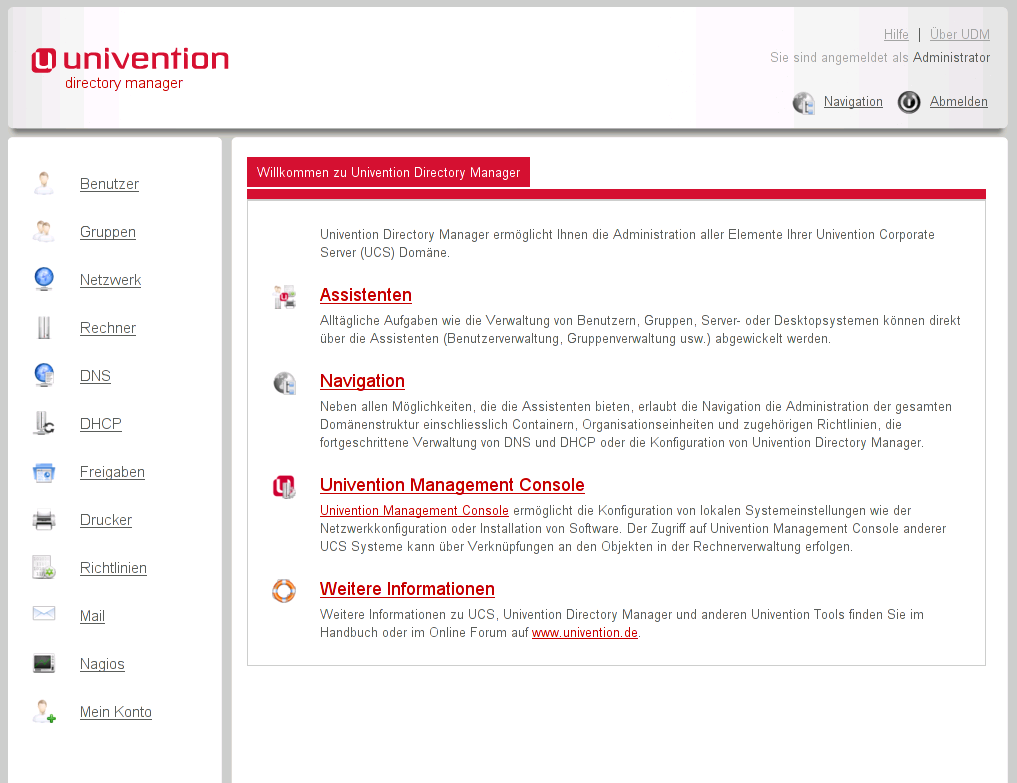
Task: Open the Über UDM link
Action: pyautogui.click(x=959, y=34)
